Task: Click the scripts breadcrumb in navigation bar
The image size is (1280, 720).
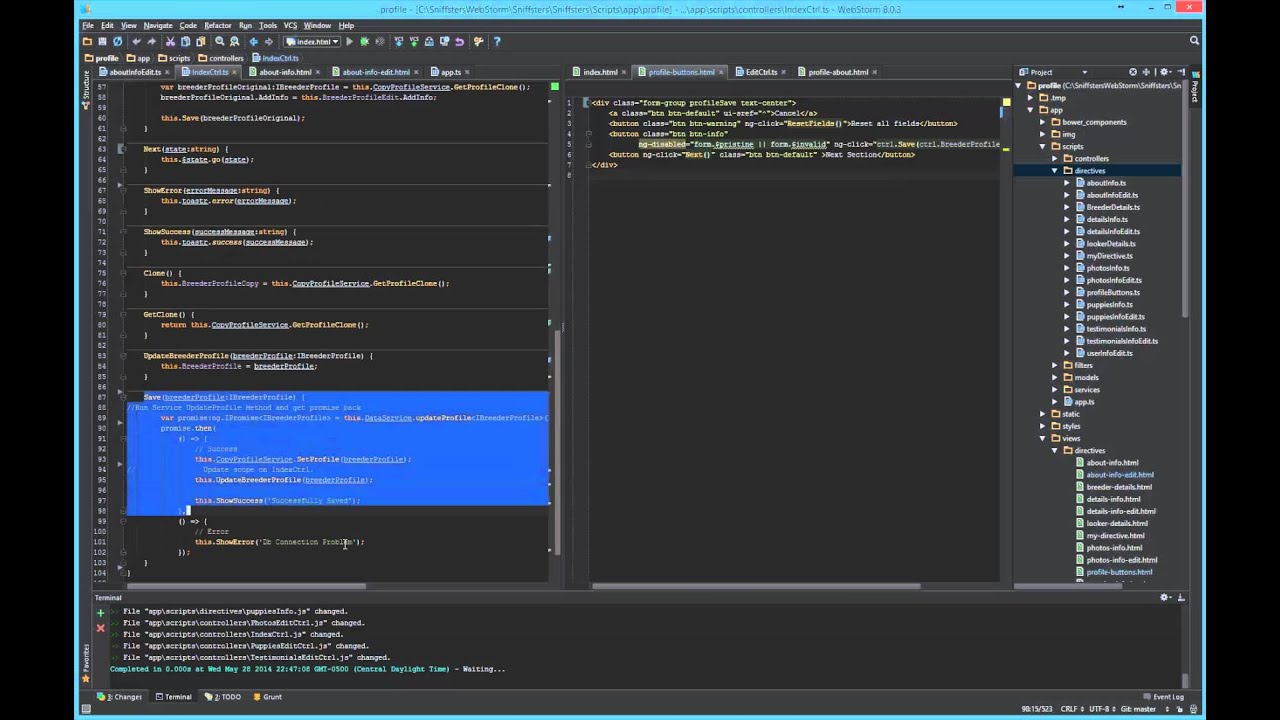Action: [x=174, y=58]
